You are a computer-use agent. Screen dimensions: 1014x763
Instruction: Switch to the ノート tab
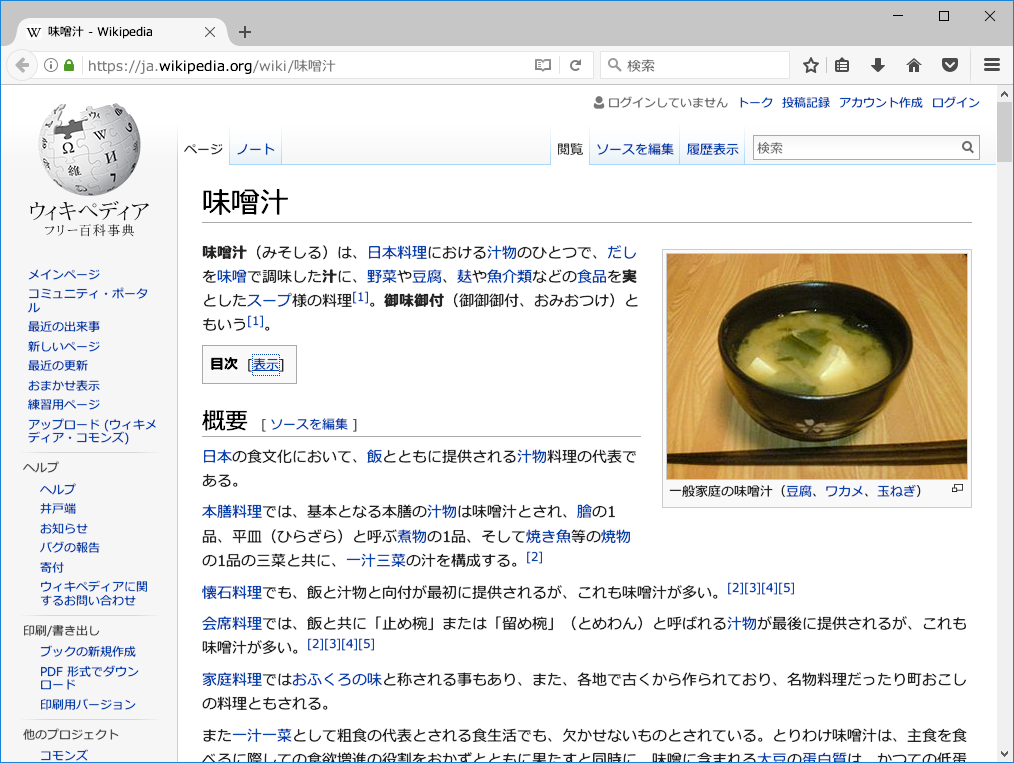255,149
